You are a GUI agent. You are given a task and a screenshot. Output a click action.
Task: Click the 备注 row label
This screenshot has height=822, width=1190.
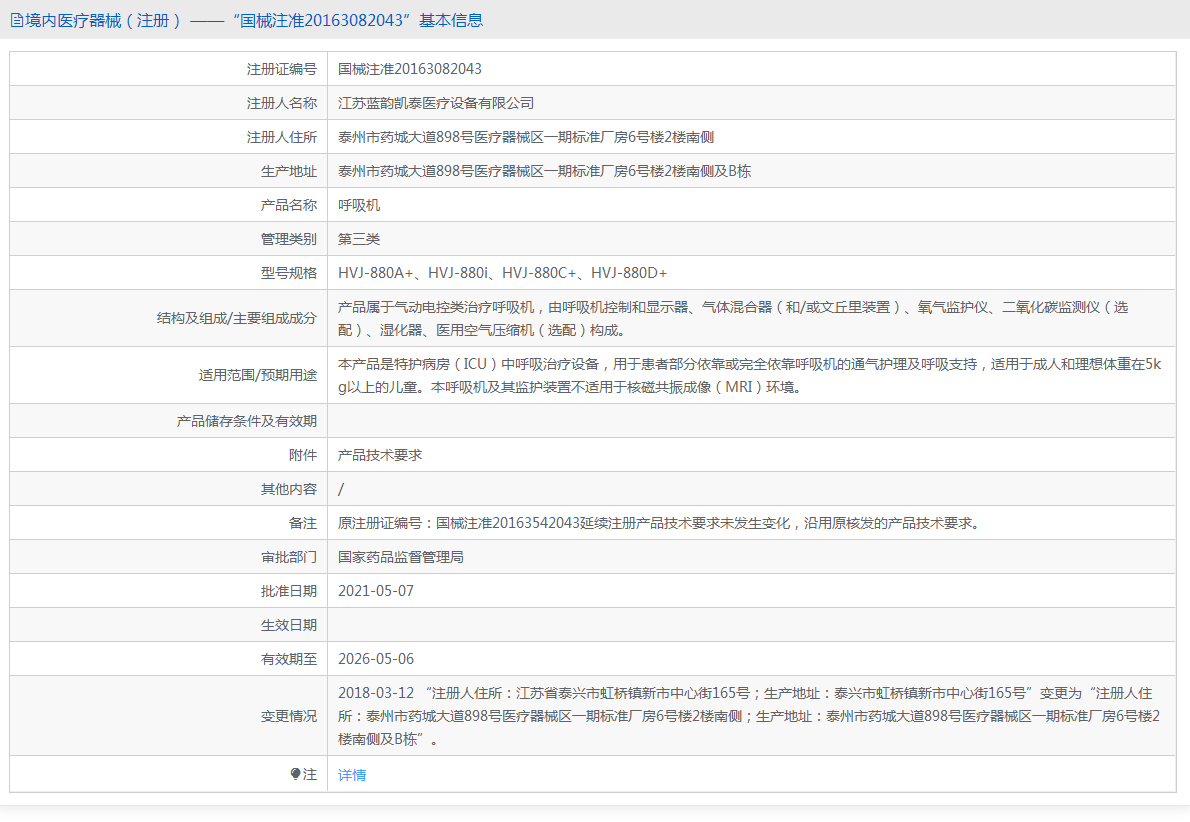pos(302,523)
